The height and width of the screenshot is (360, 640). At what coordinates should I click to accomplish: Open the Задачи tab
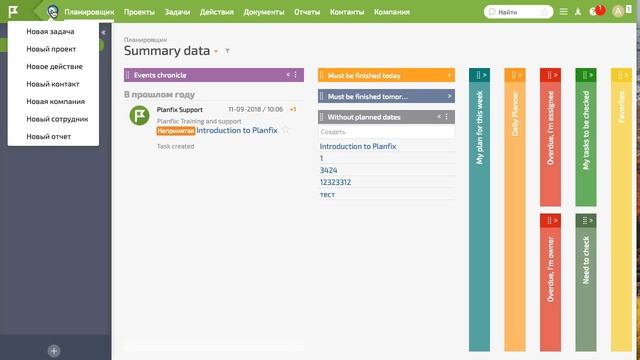click(x=177, y=12)
